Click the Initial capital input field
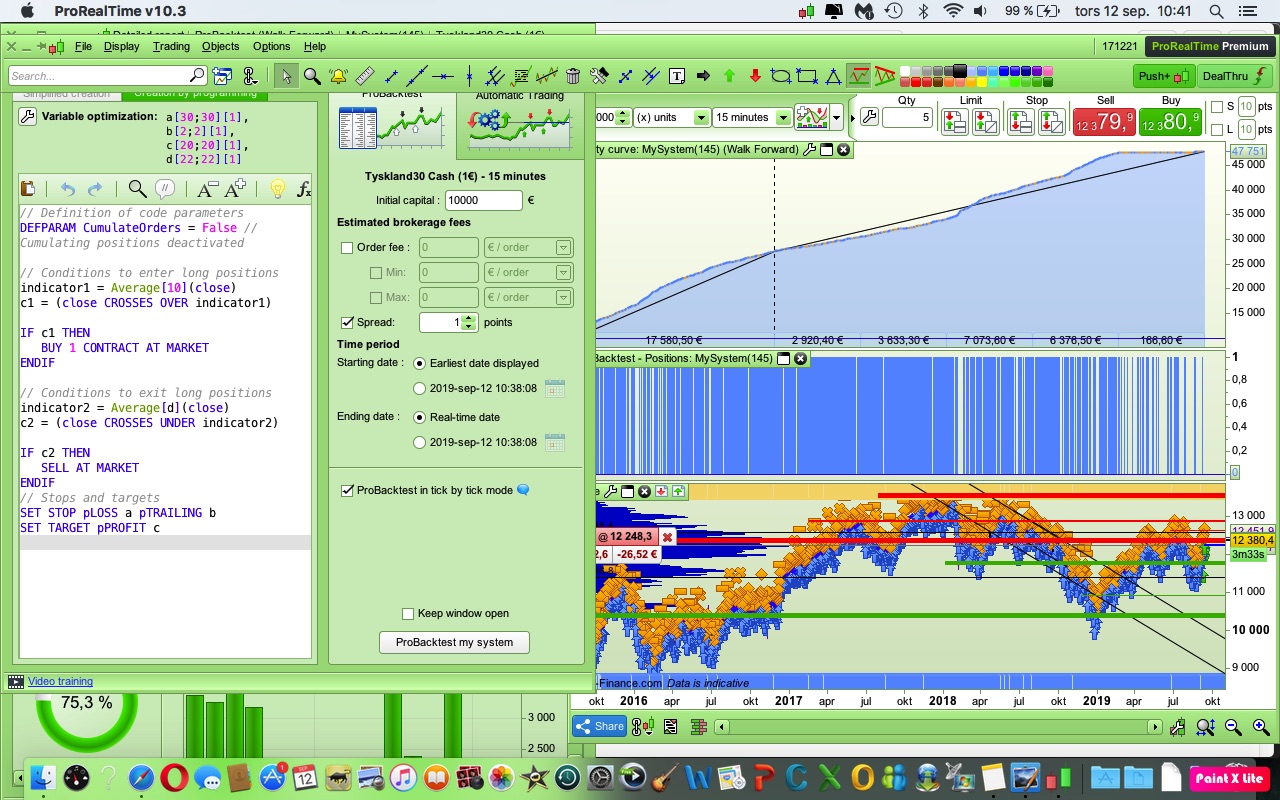Image resolution: width=1280 pixels, height=800 pixels. pyautogui.click(x=482, y=200)
